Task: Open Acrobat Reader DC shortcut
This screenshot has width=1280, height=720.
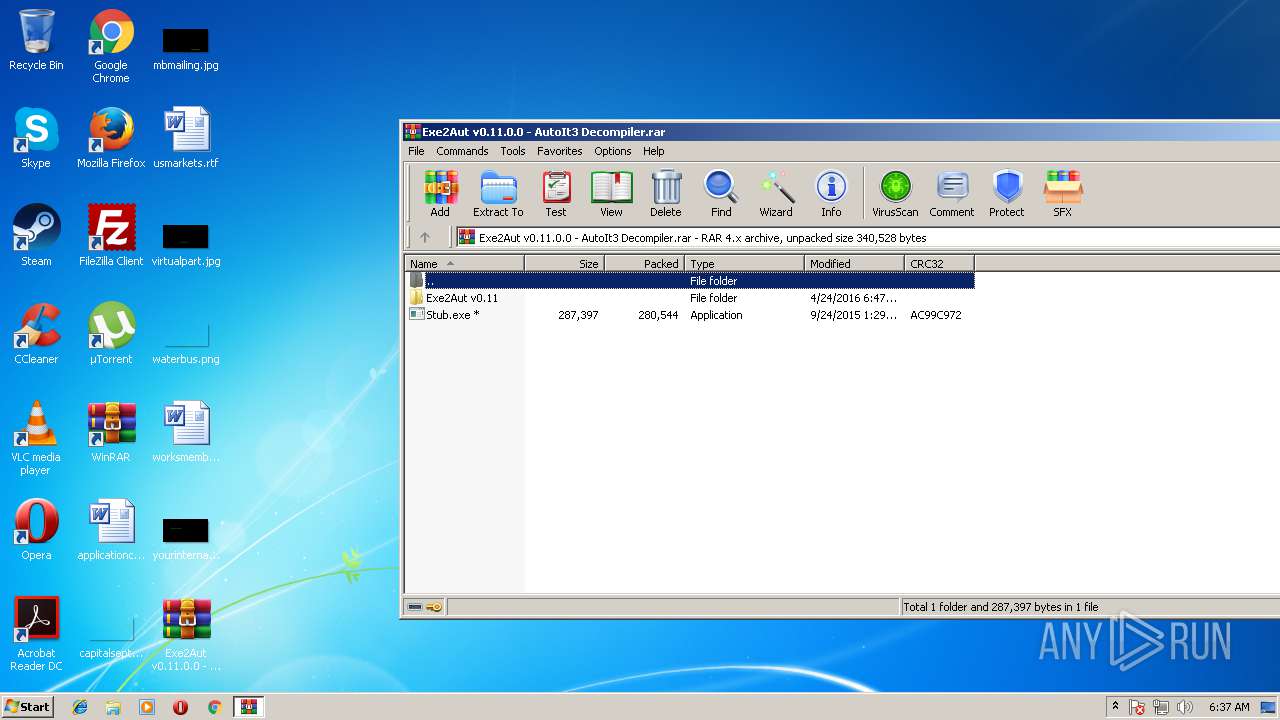Action: click(x=36, y=634)
